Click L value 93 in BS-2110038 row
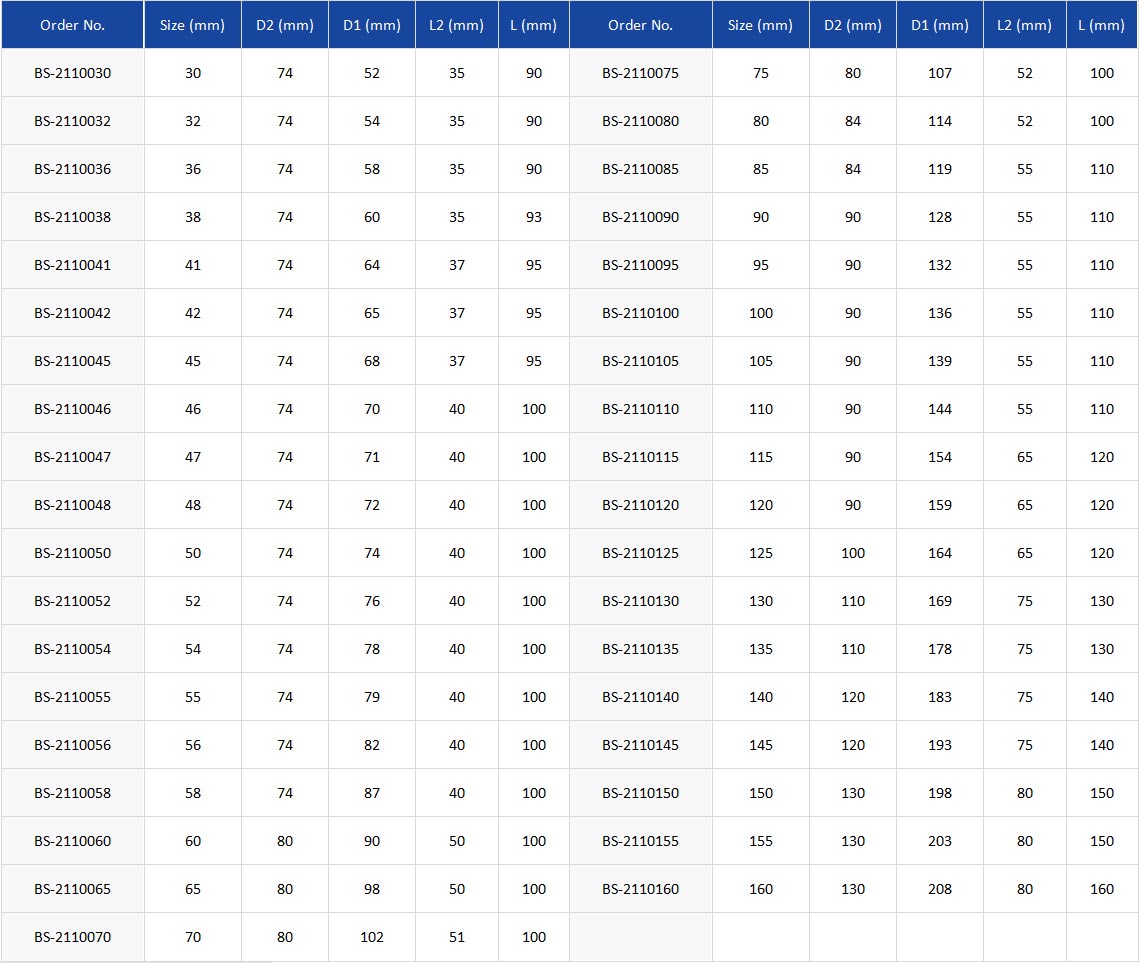 point(534,217)
